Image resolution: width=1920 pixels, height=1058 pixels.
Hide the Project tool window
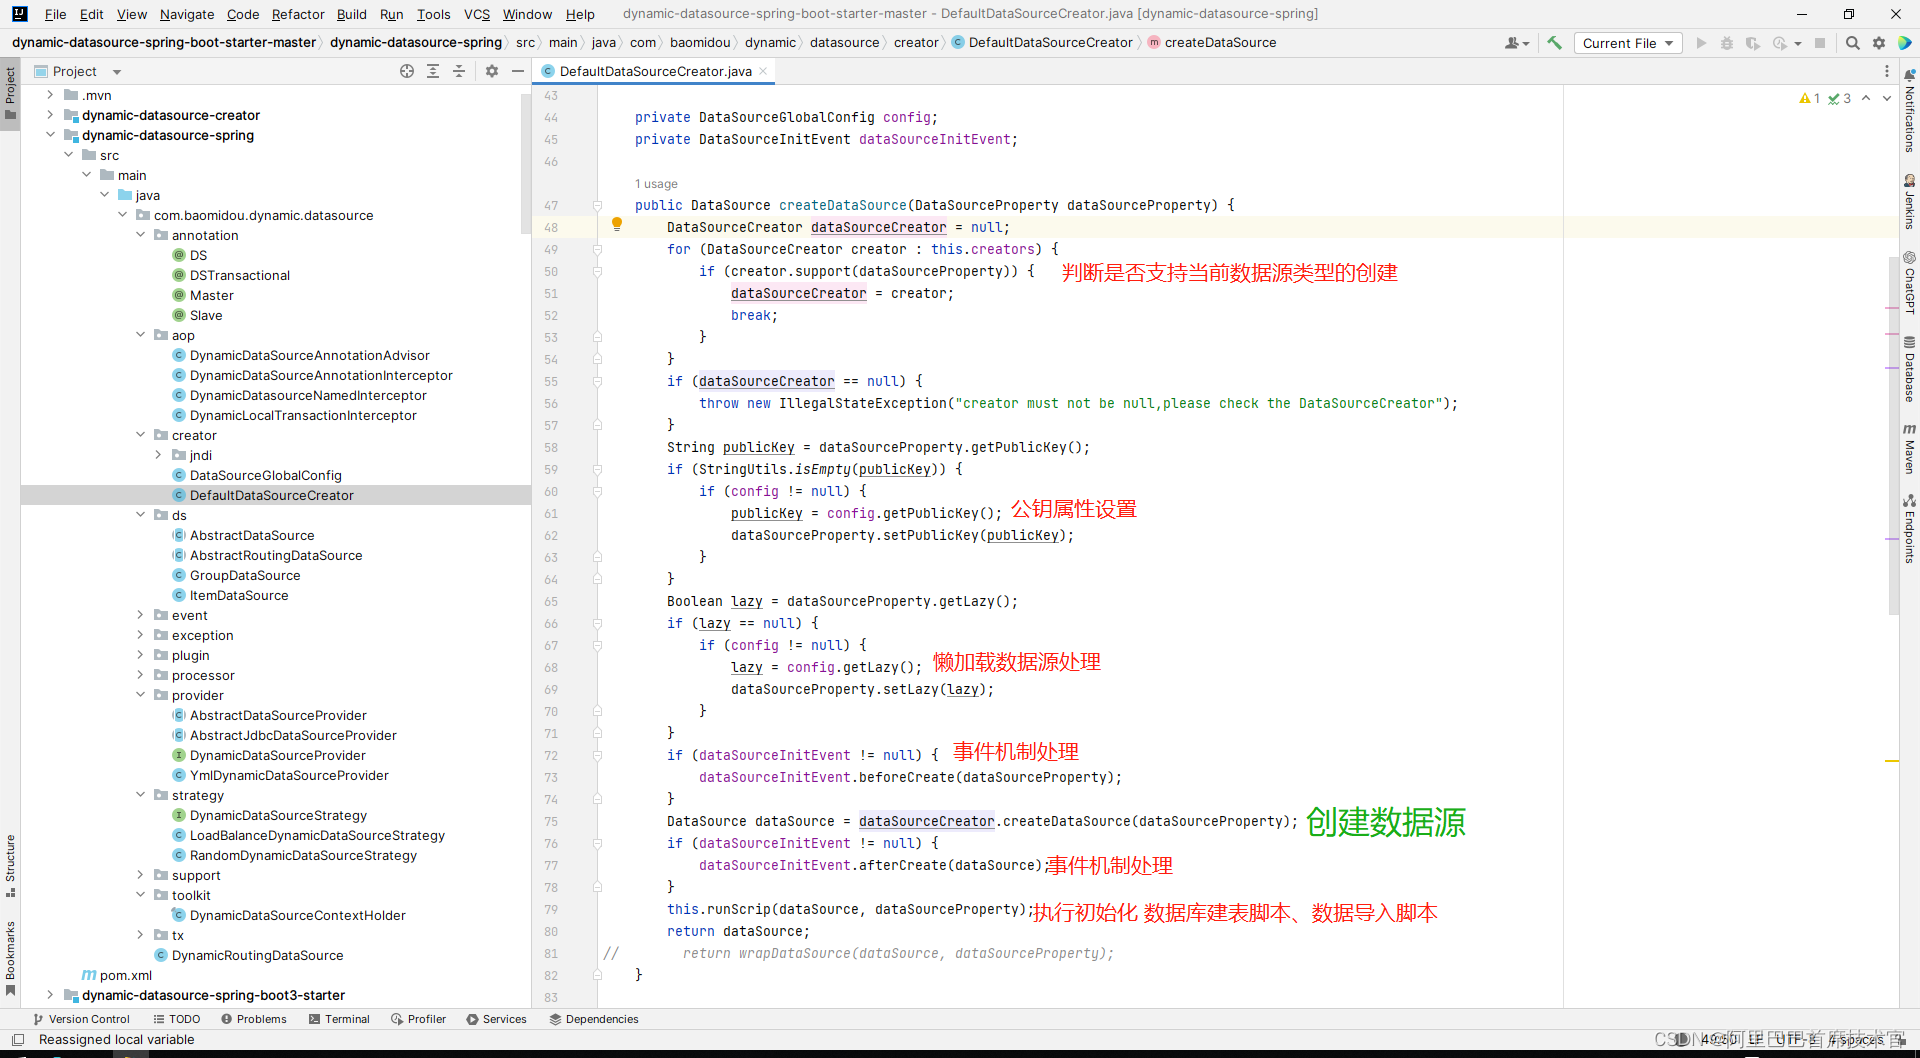(518, 71)
